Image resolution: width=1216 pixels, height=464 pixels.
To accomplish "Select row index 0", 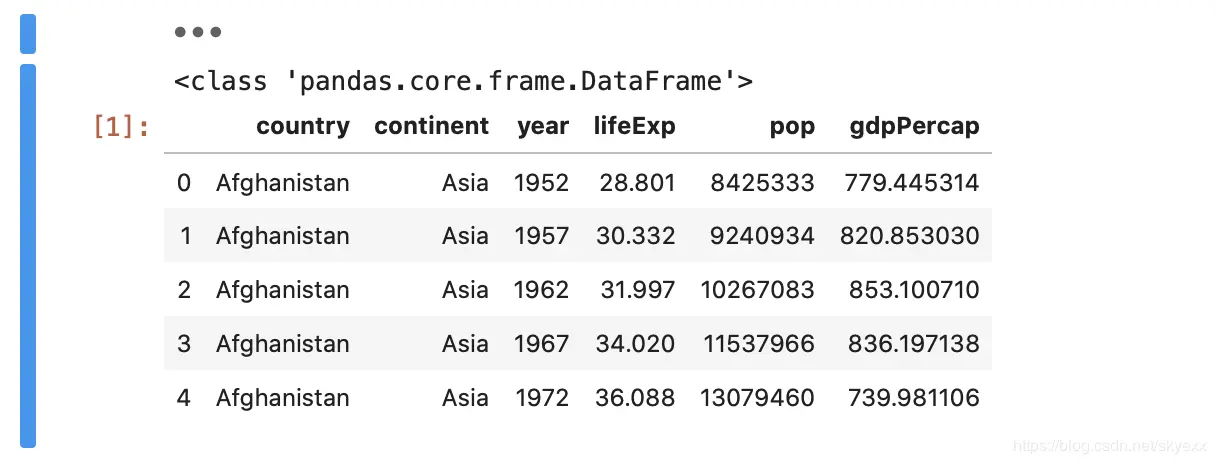I will (x=183, y=183).
